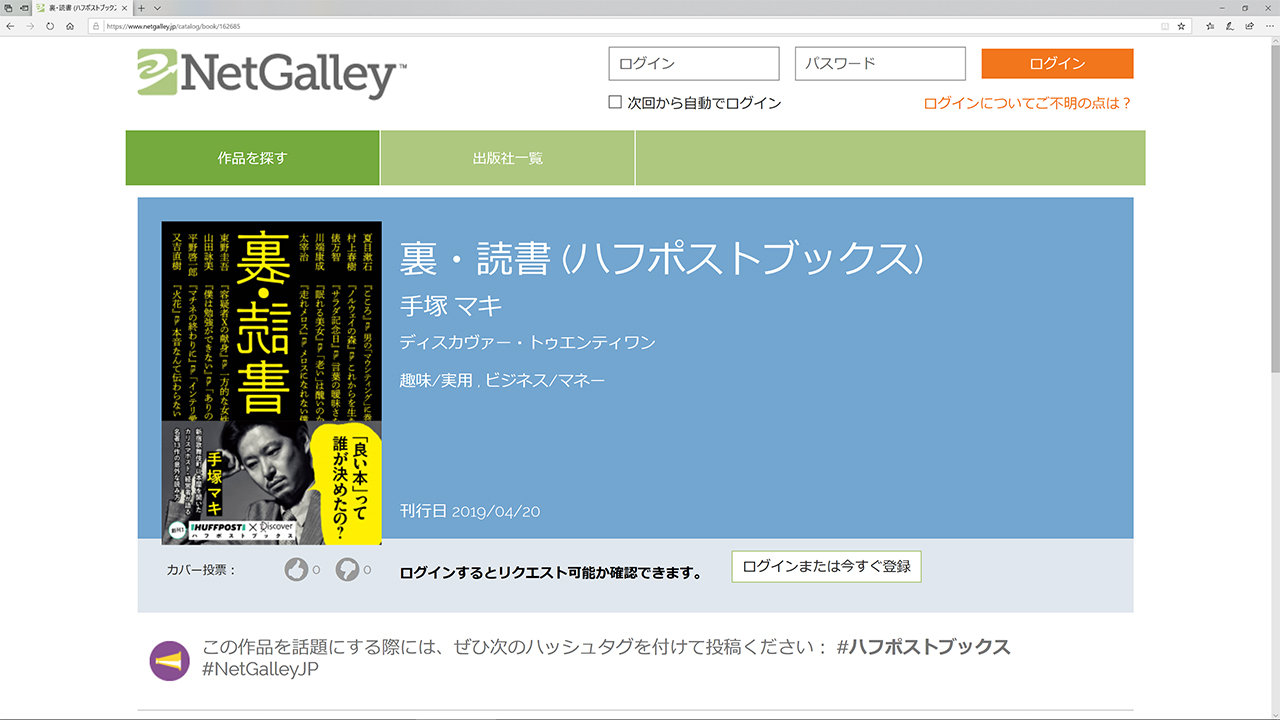
Task: Share this page
Action: click(1249, 26)
